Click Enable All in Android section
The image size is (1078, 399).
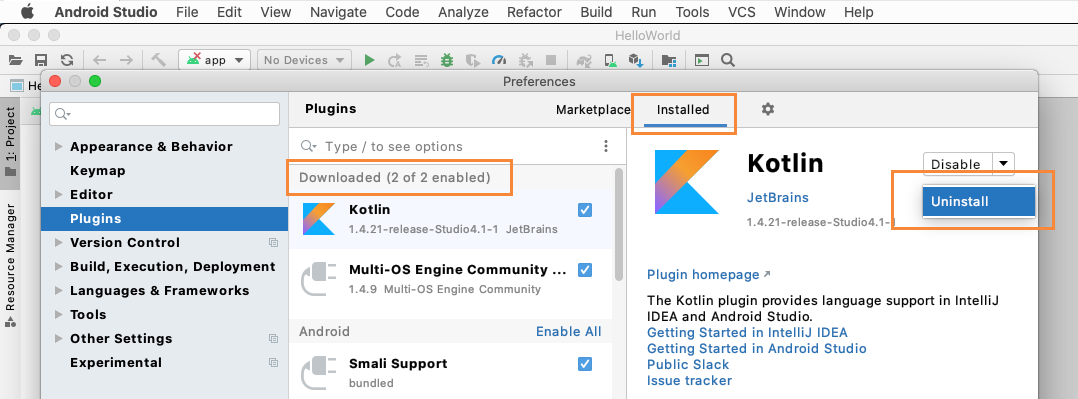tap(569, 332)
